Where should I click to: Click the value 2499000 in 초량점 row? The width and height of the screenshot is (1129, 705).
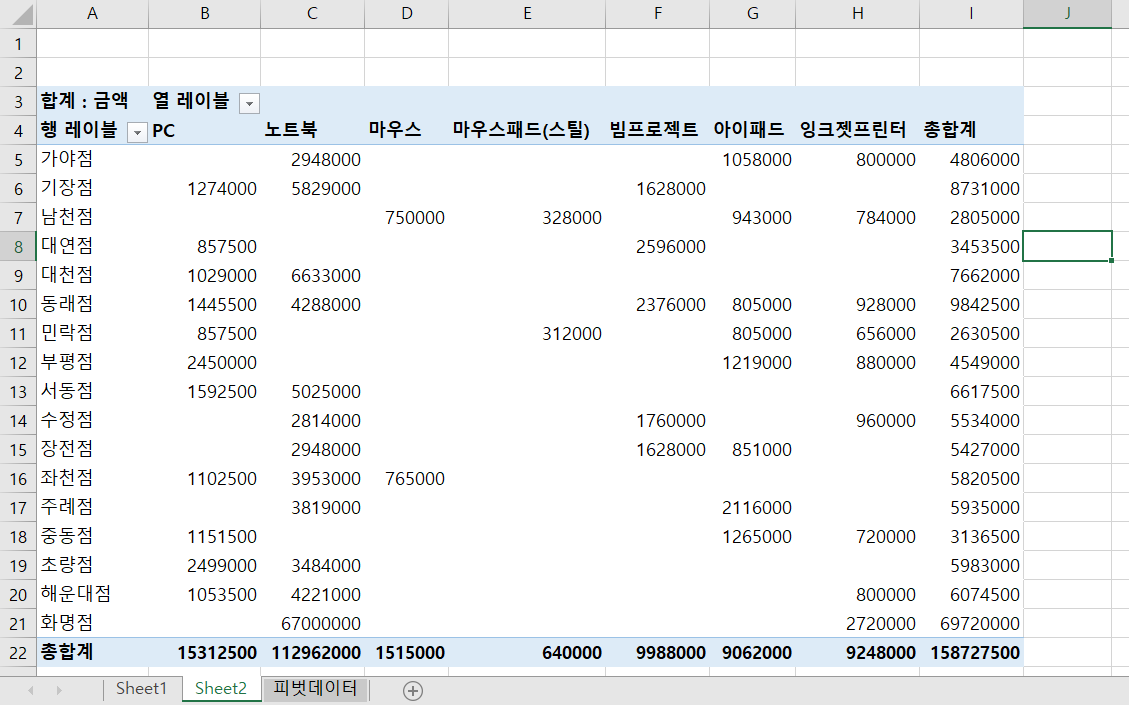204,566
